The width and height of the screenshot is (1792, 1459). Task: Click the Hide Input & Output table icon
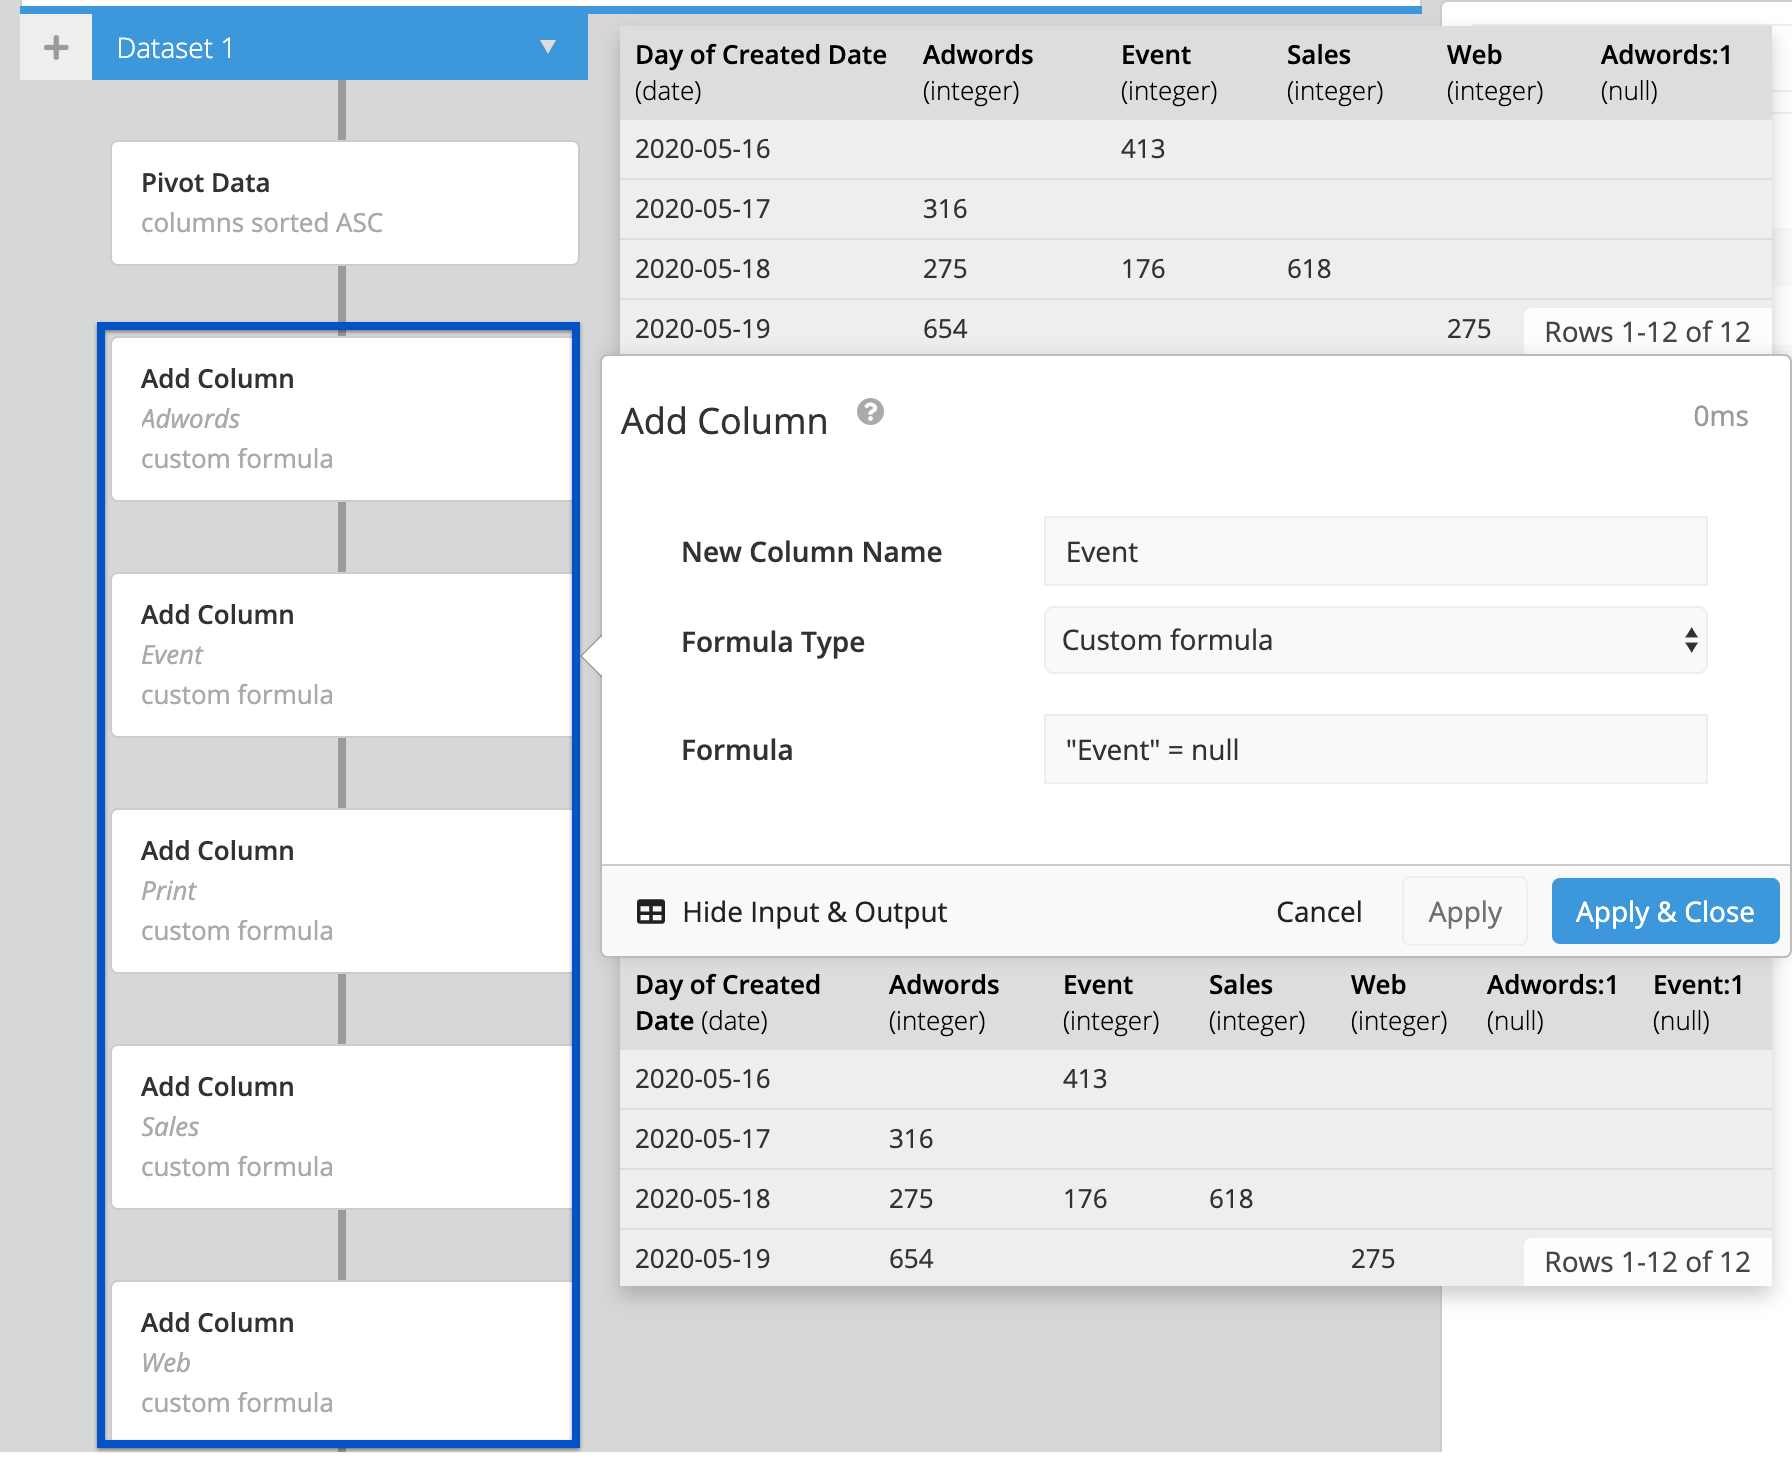(x=651, y=912)
